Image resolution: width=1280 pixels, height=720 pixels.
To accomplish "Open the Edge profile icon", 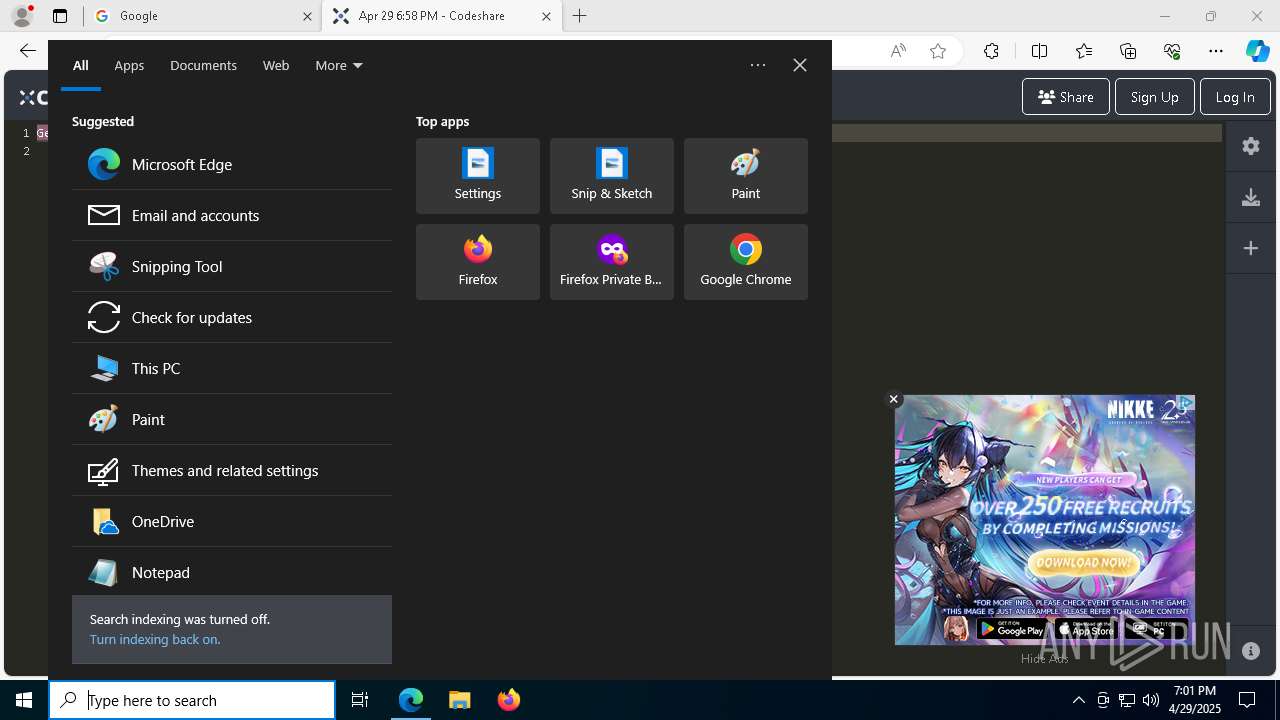I will coord(22,16).
